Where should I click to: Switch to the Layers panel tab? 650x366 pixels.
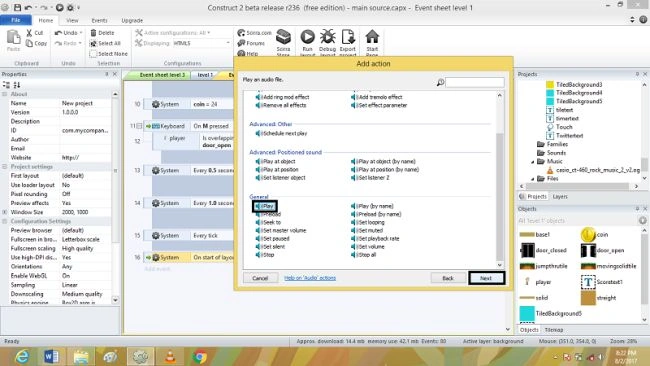point(560,196)
